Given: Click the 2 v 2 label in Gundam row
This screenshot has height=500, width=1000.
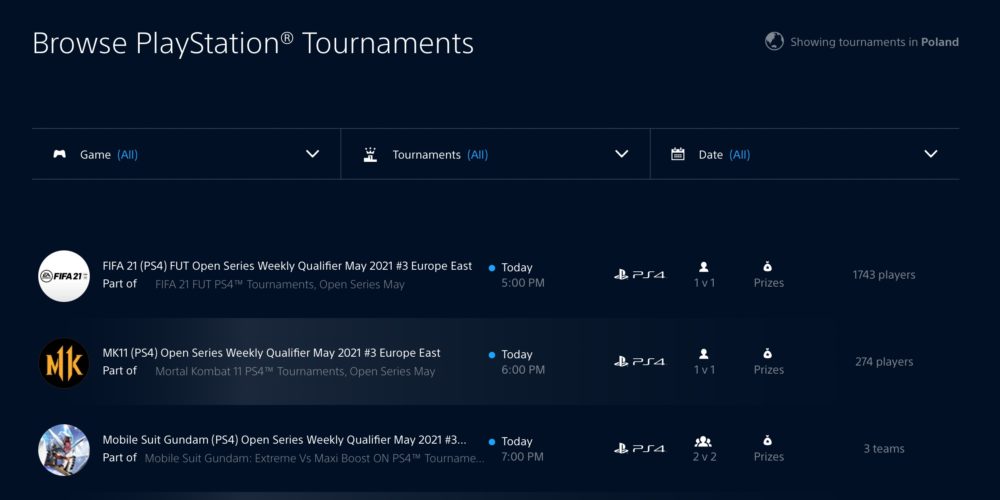Looking at the screenshot, I should click(704, 457).
